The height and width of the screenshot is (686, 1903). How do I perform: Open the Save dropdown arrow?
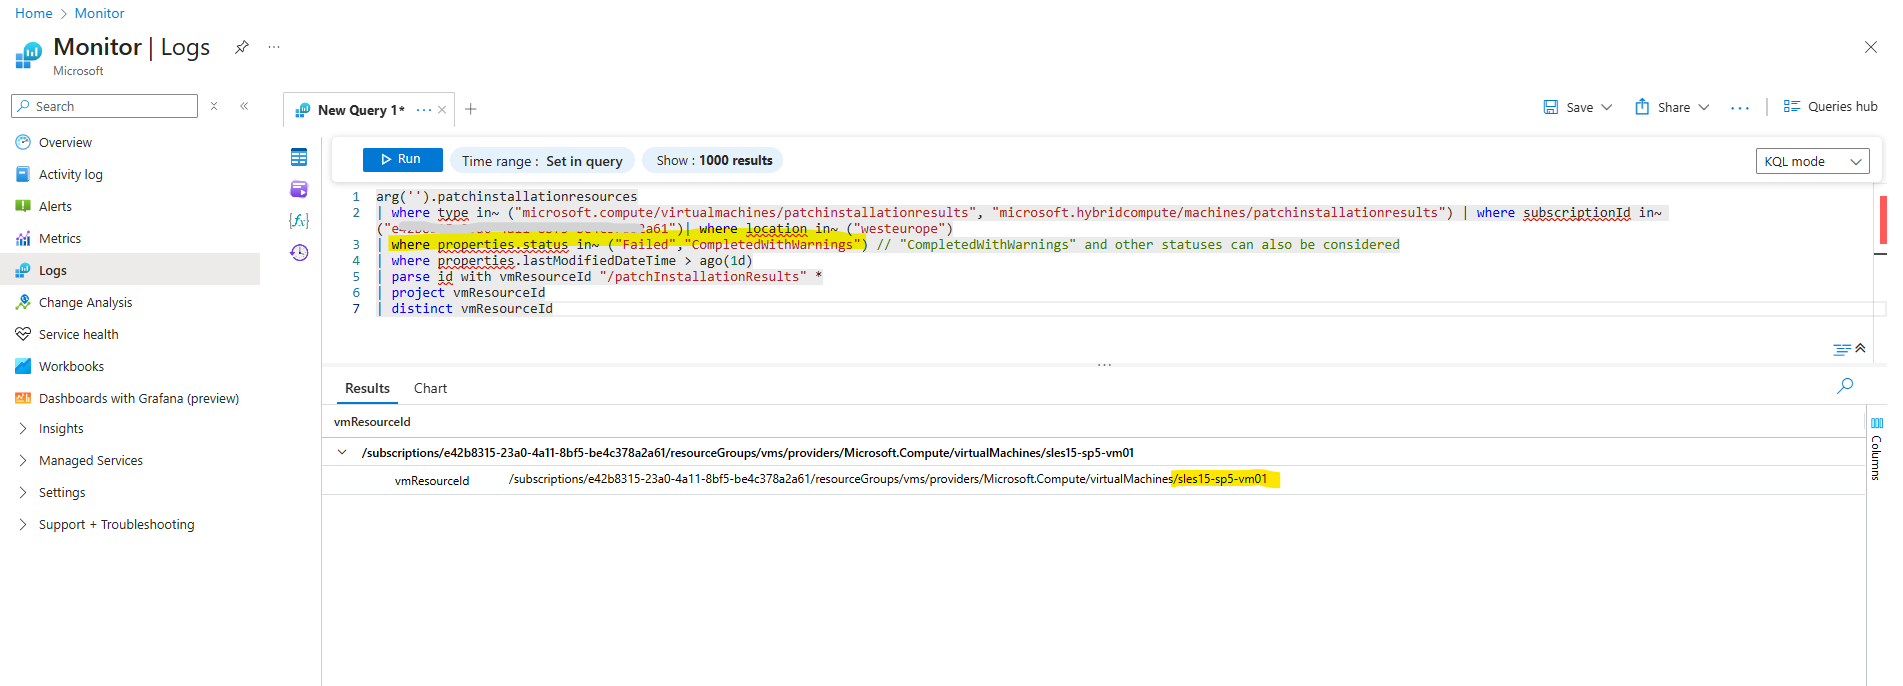(1607, 107)
